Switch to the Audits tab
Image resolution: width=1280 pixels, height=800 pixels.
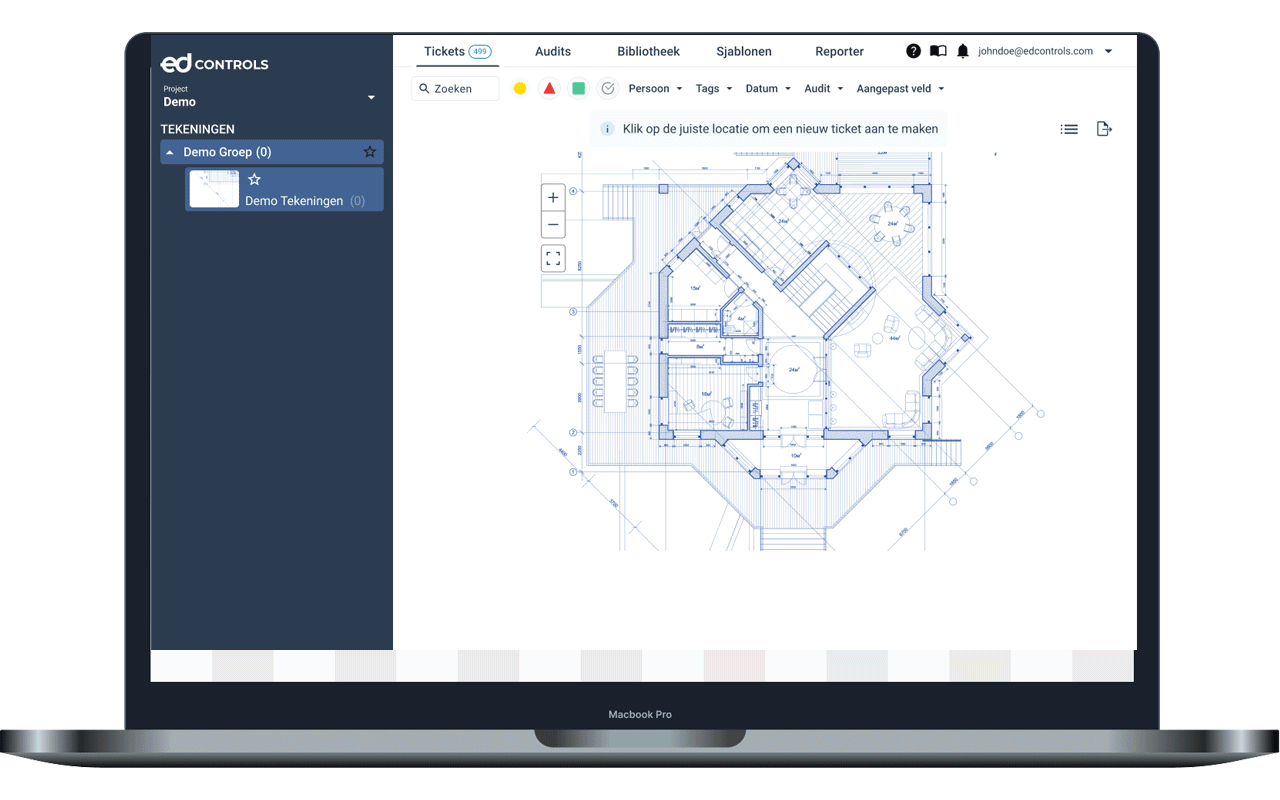[x=553, y=51]
